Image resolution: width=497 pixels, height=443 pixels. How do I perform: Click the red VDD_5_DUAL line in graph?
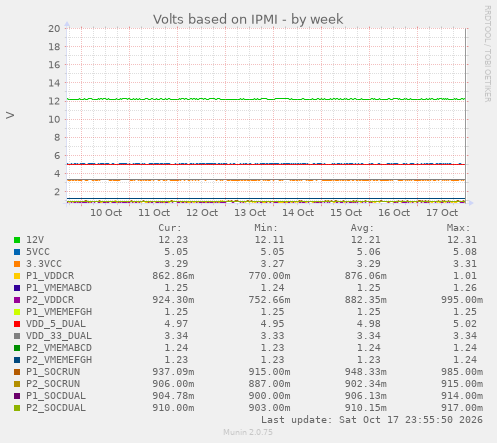click(x=267, y=164)
